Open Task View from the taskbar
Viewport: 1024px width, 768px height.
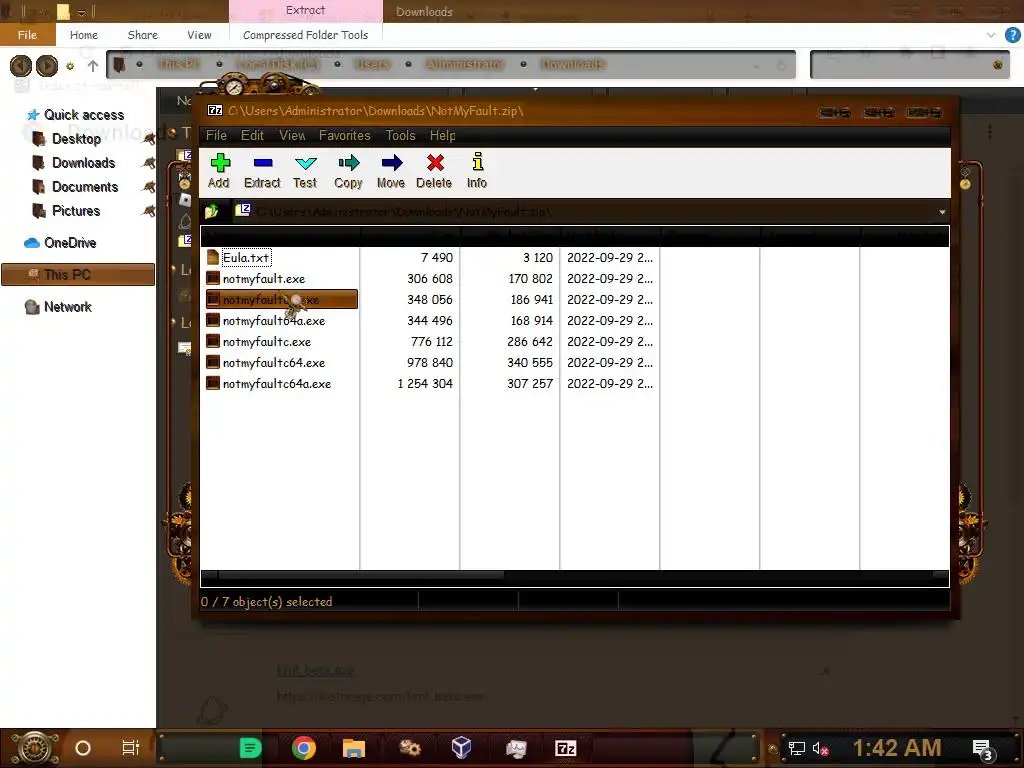pos(131,748)
